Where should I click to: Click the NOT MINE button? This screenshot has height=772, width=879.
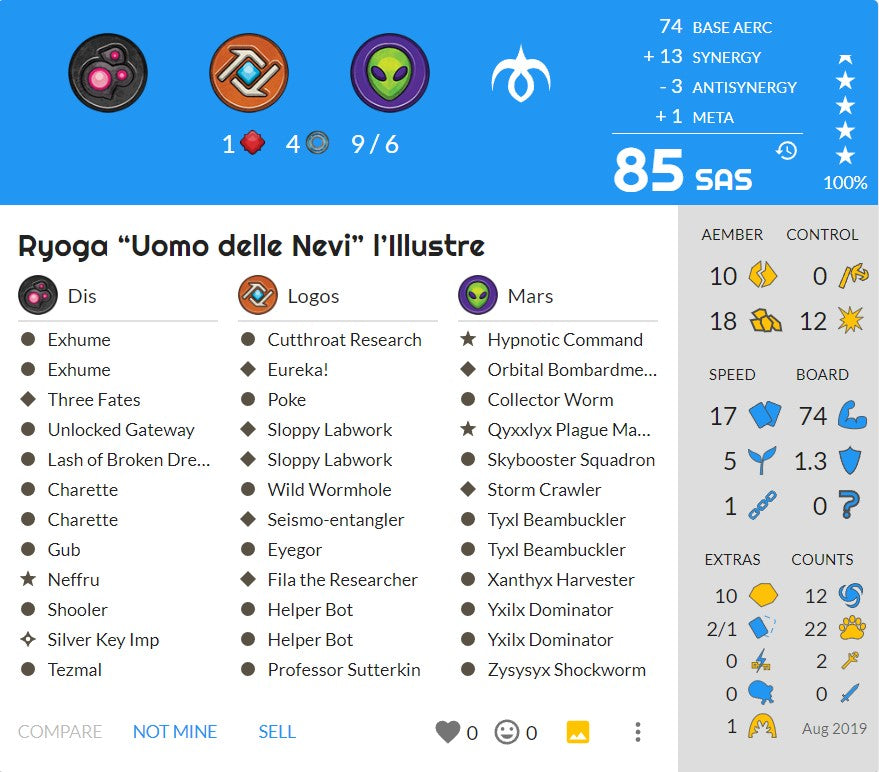175,732
